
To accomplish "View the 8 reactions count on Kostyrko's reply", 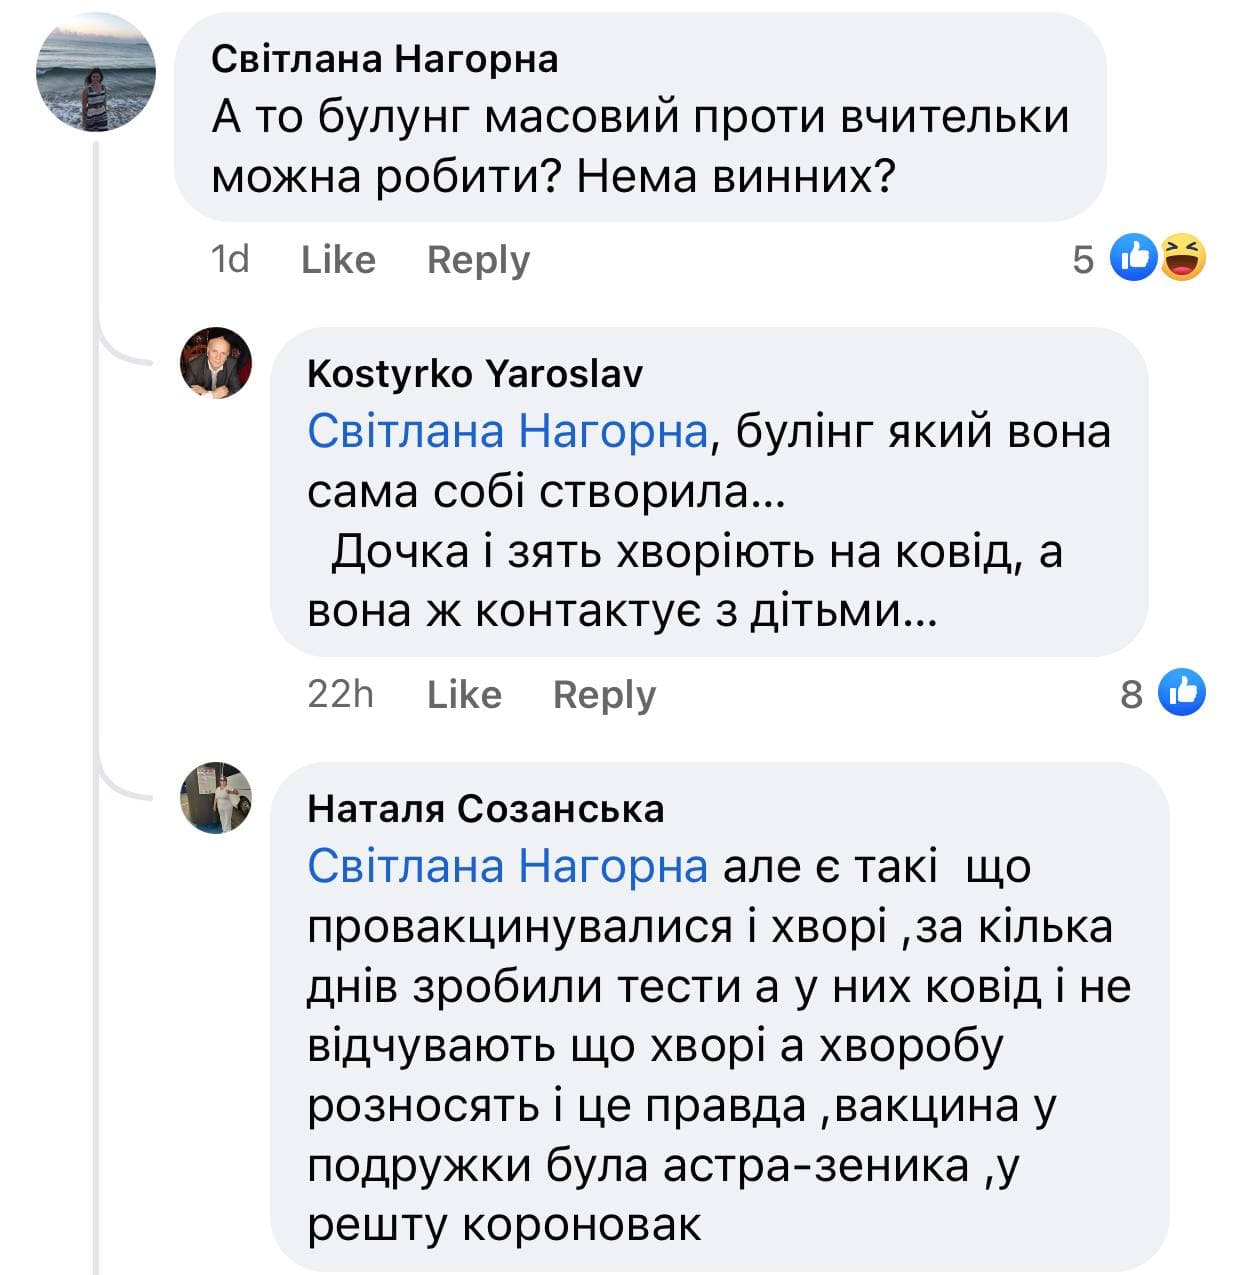I will tap(1131, 694).
